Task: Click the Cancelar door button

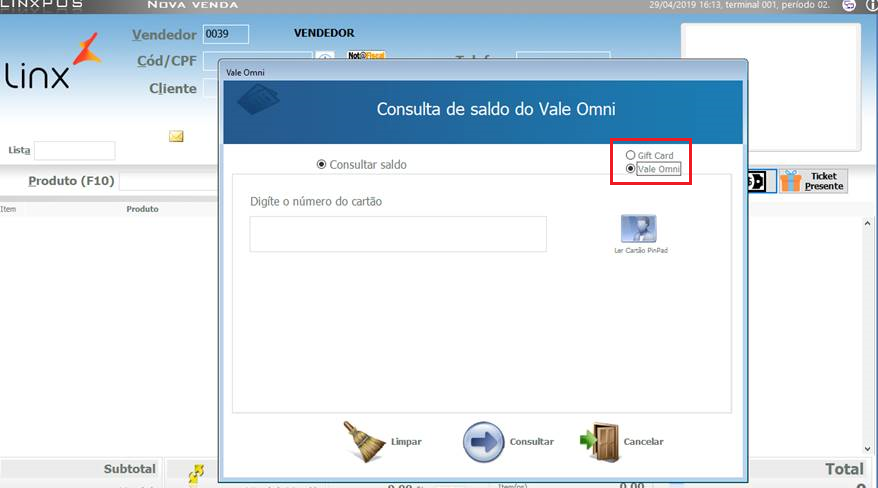Action: [x=600, y=442]
